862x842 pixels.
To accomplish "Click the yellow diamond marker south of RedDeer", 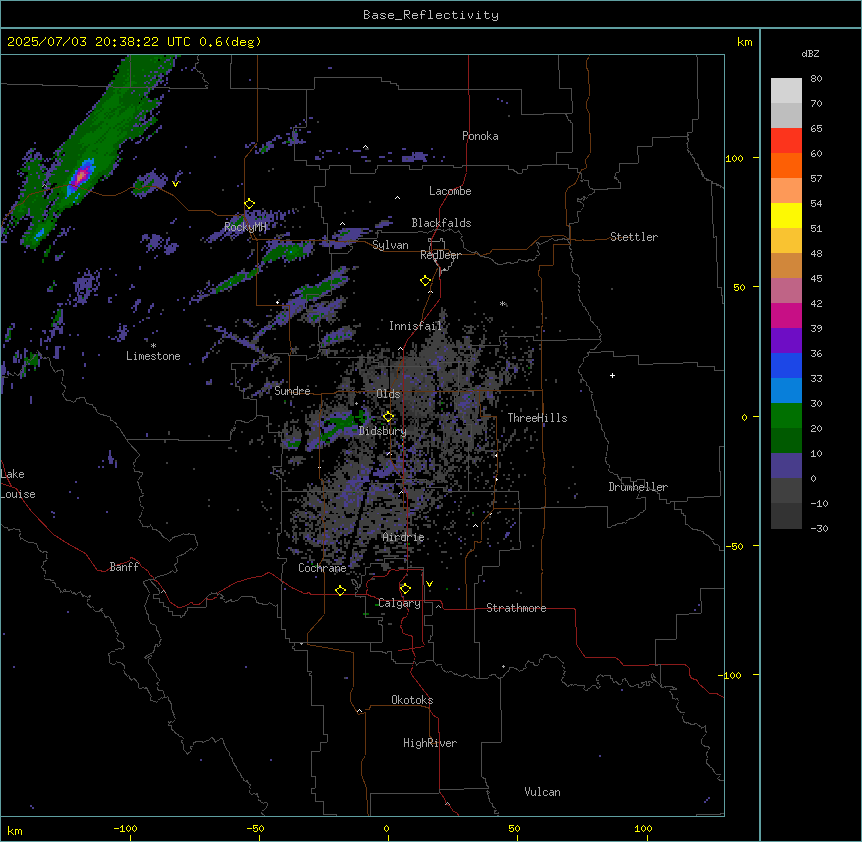I will click(426, 281).
